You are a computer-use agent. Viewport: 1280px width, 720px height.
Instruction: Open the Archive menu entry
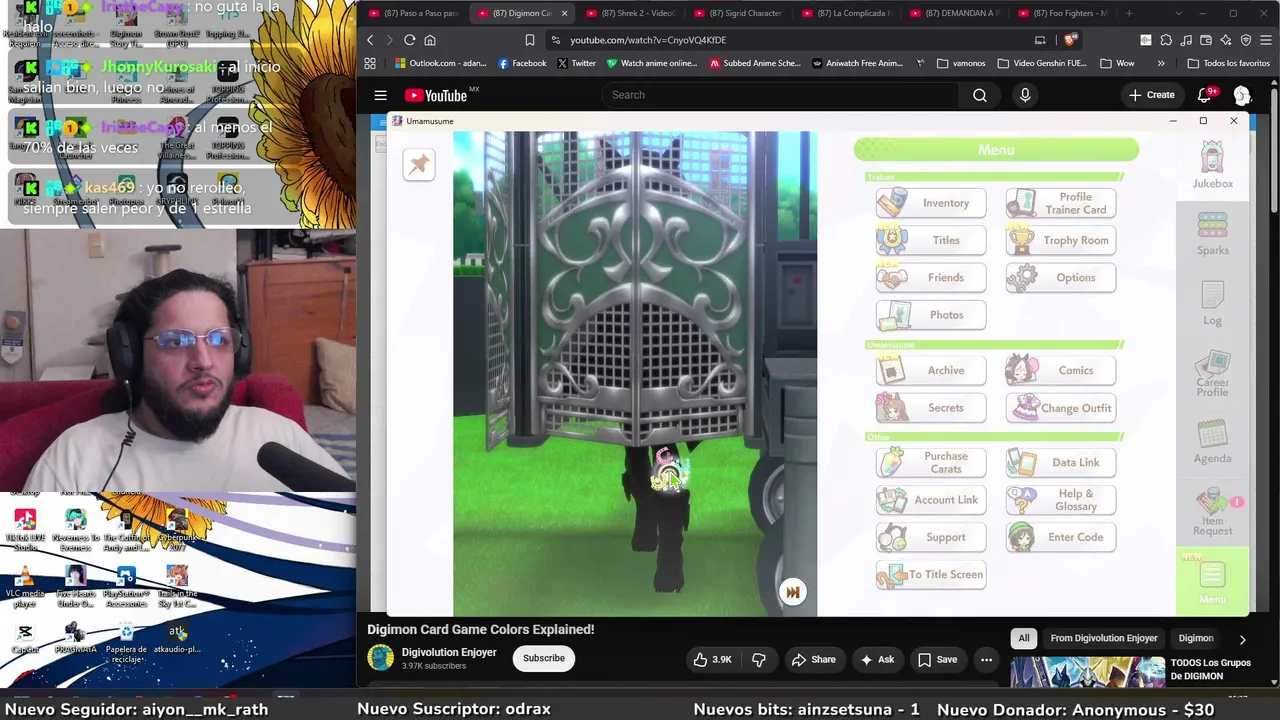931,370
